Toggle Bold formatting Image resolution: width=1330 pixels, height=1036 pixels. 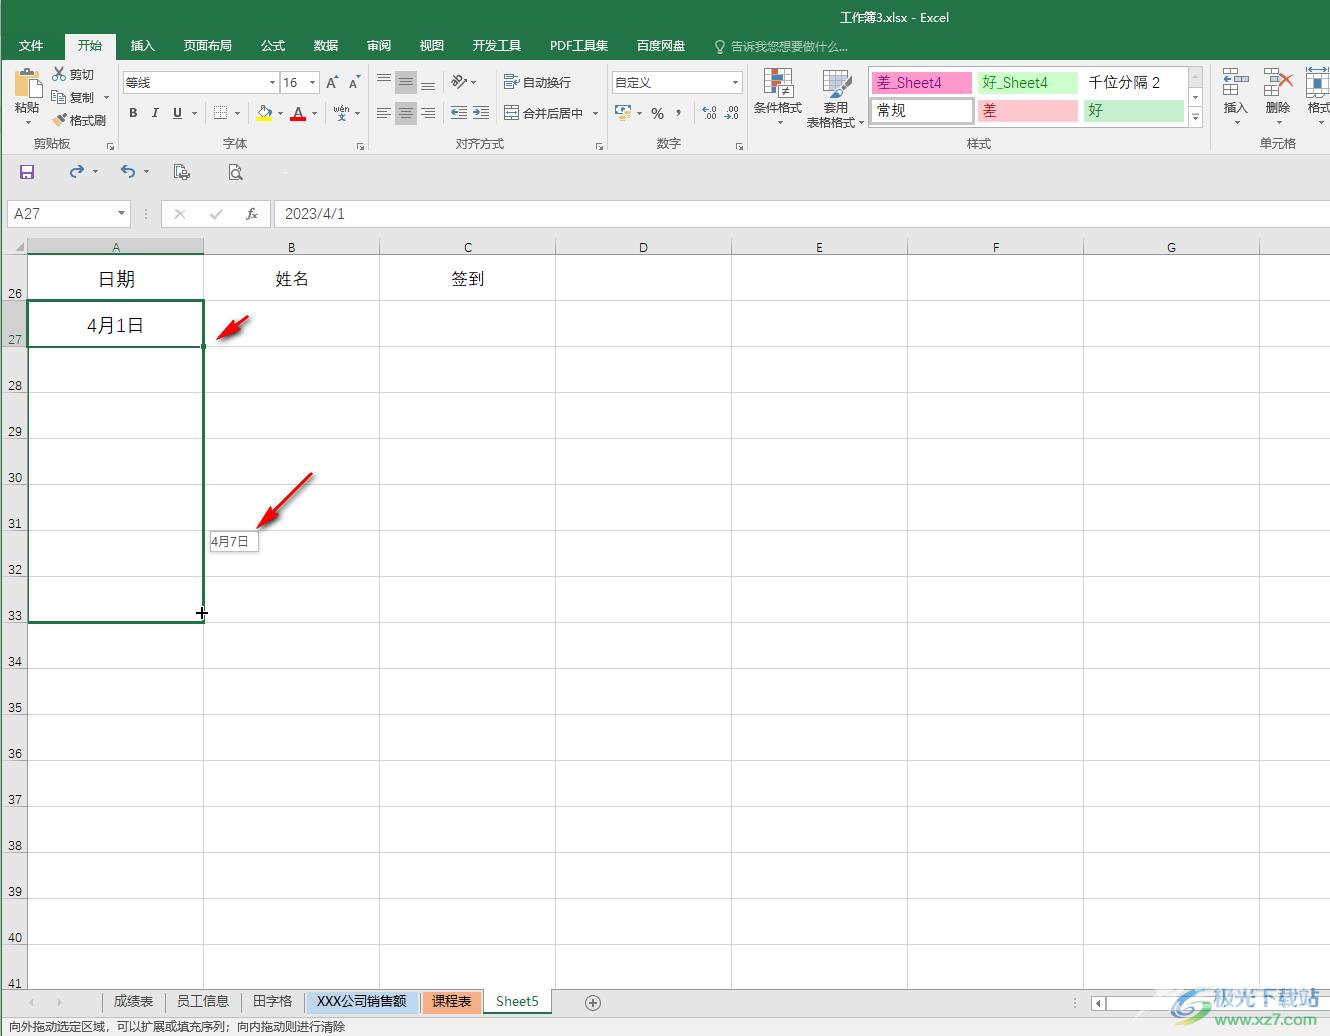pos(133,113)
